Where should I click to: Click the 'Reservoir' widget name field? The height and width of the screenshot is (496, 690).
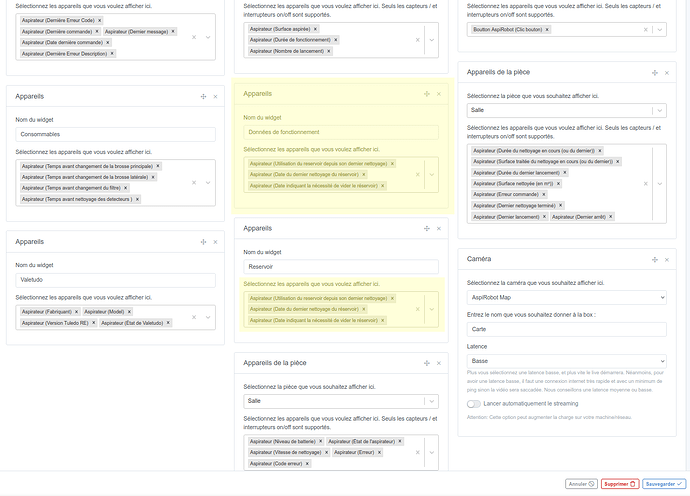341,267
